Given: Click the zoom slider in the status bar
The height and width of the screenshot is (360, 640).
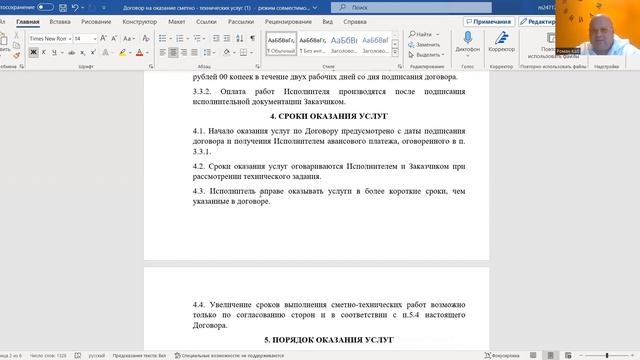Looking at the screenshot, I should 607,356.
